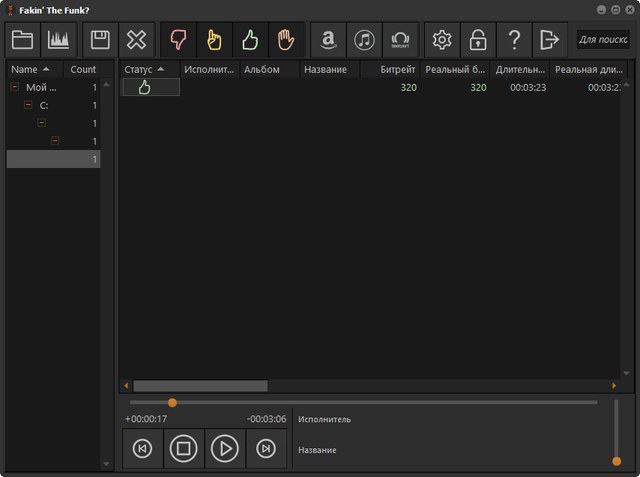Screen dimensions: 640x477
Task: Sort list by Битрейт column header
Action: (x=397, y=70)
